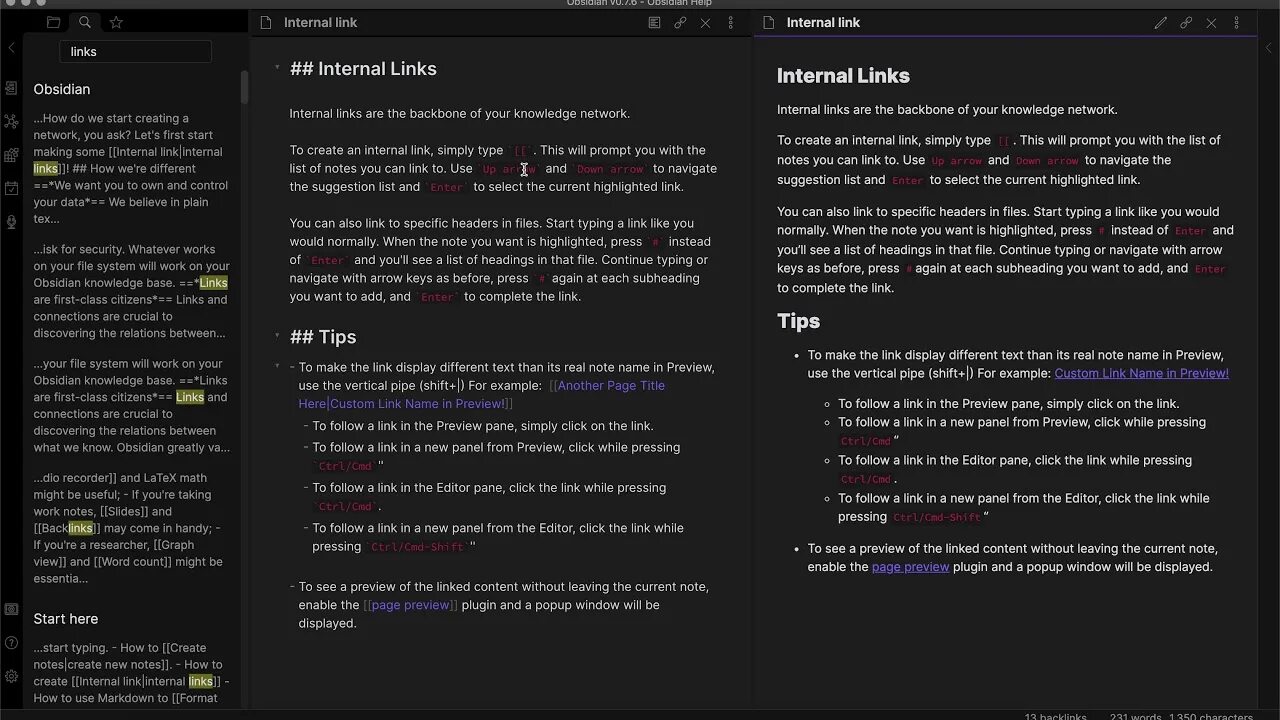
Task: Switch right pane to edit mode with pencil
Action: pyautogui.click(x=1160, y=22)
